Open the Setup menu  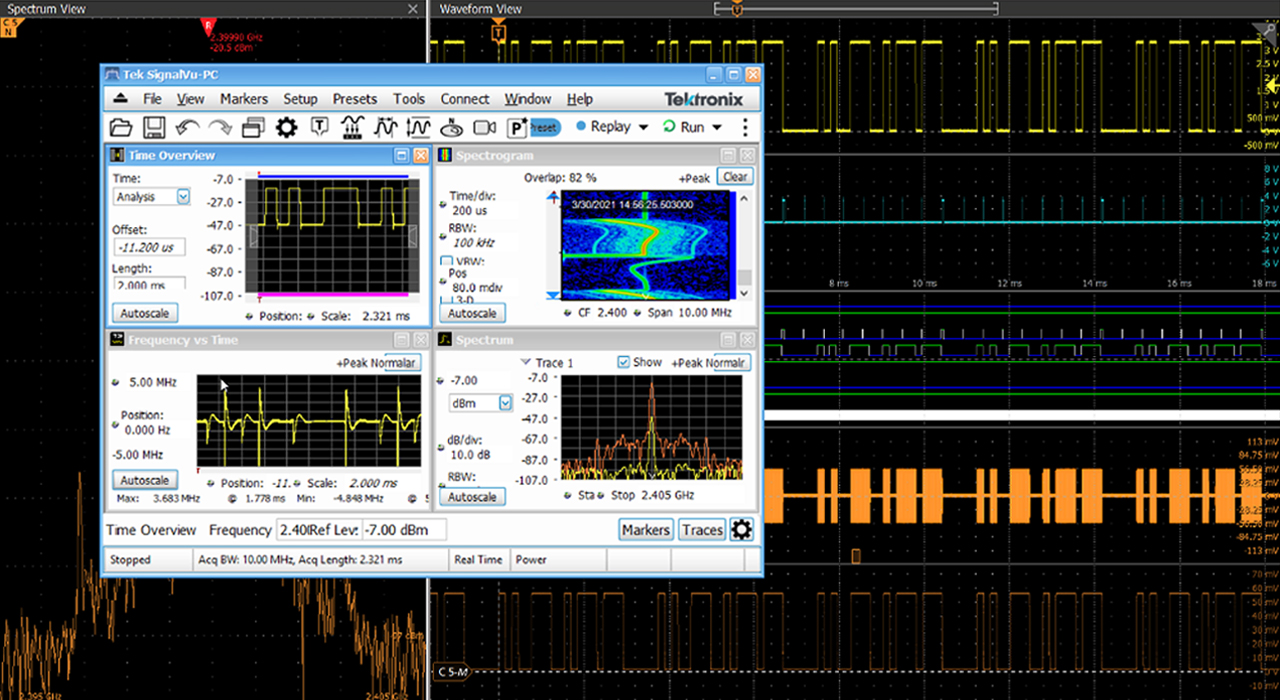(300, 99)
